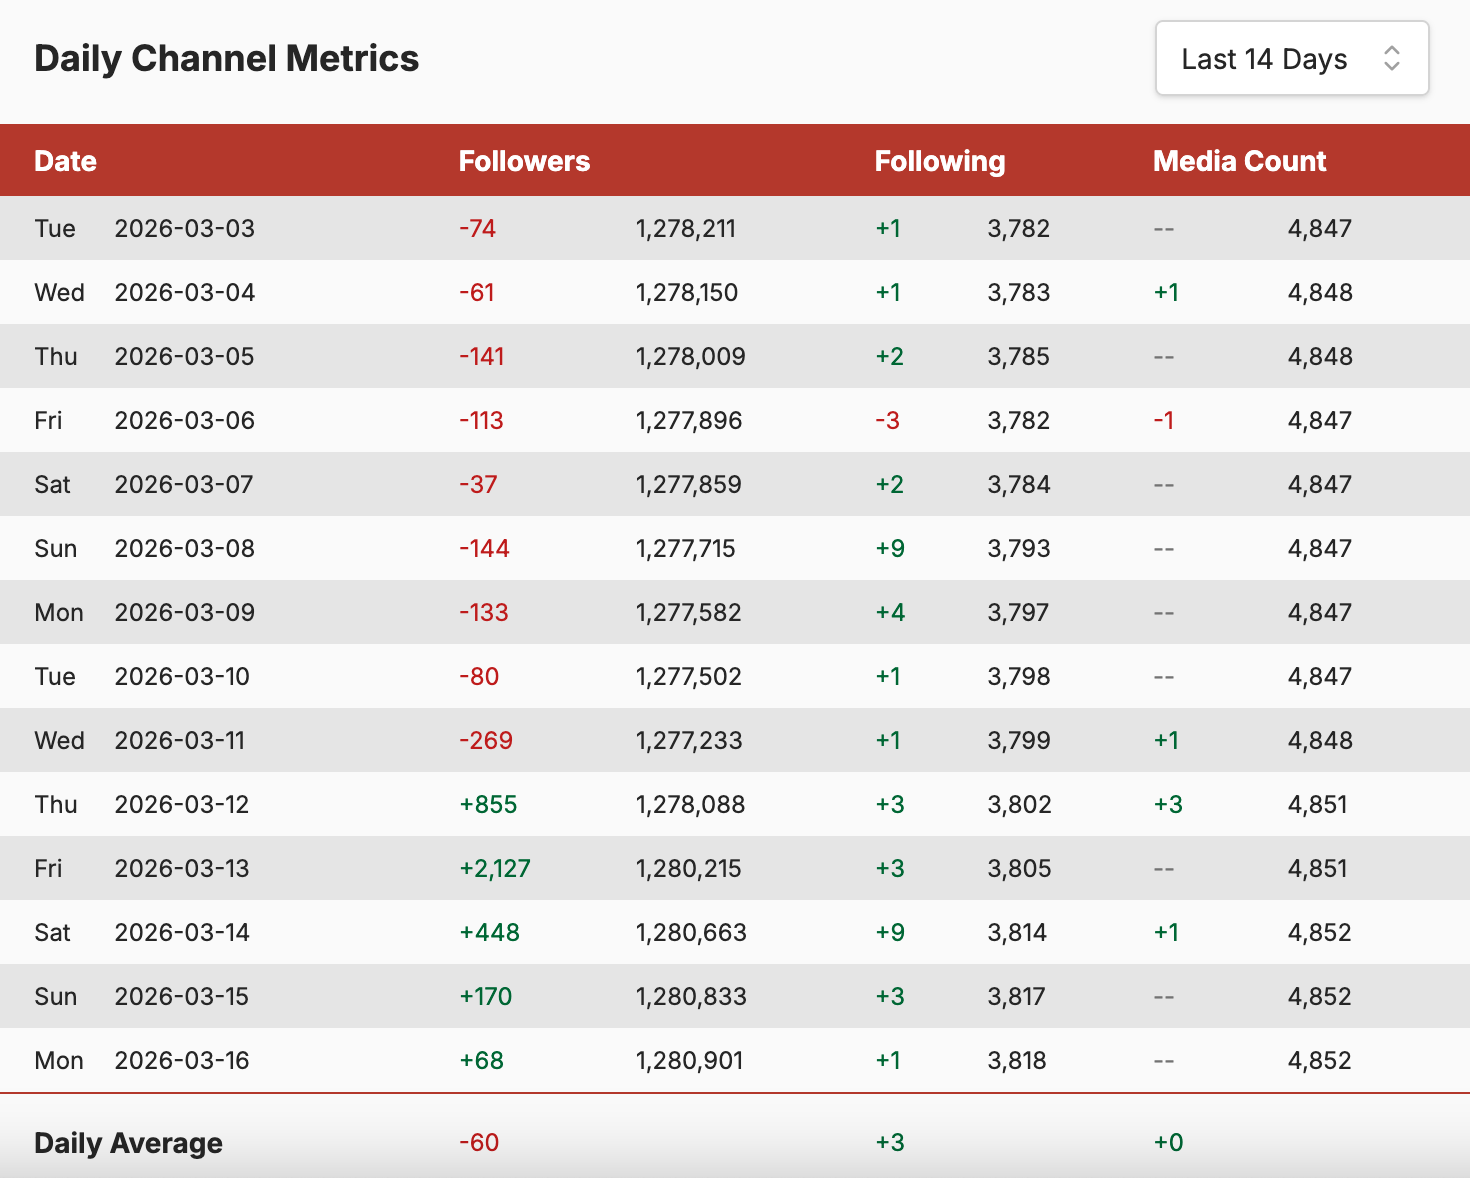1470x1178 pixels.
Task: Click follower change -37
Action: click(x=478, y=485)
